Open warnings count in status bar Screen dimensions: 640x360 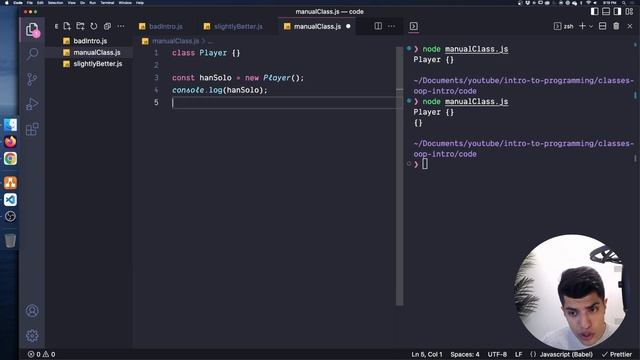tap(49, 354)
